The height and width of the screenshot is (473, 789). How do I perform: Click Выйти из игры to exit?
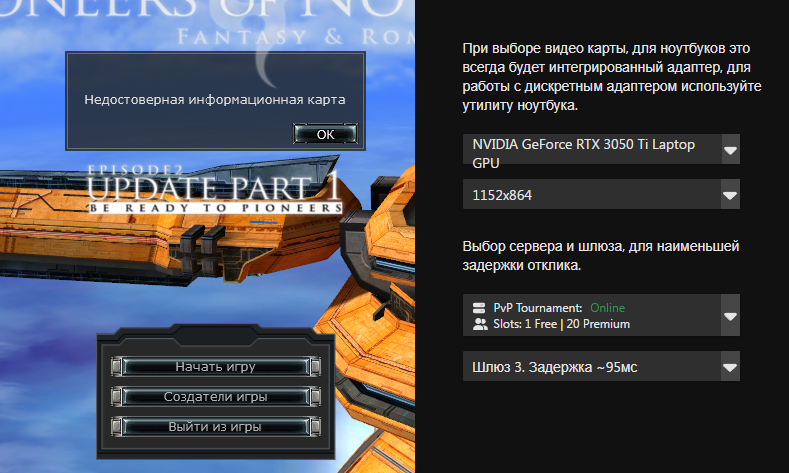(x=215, y=427)
